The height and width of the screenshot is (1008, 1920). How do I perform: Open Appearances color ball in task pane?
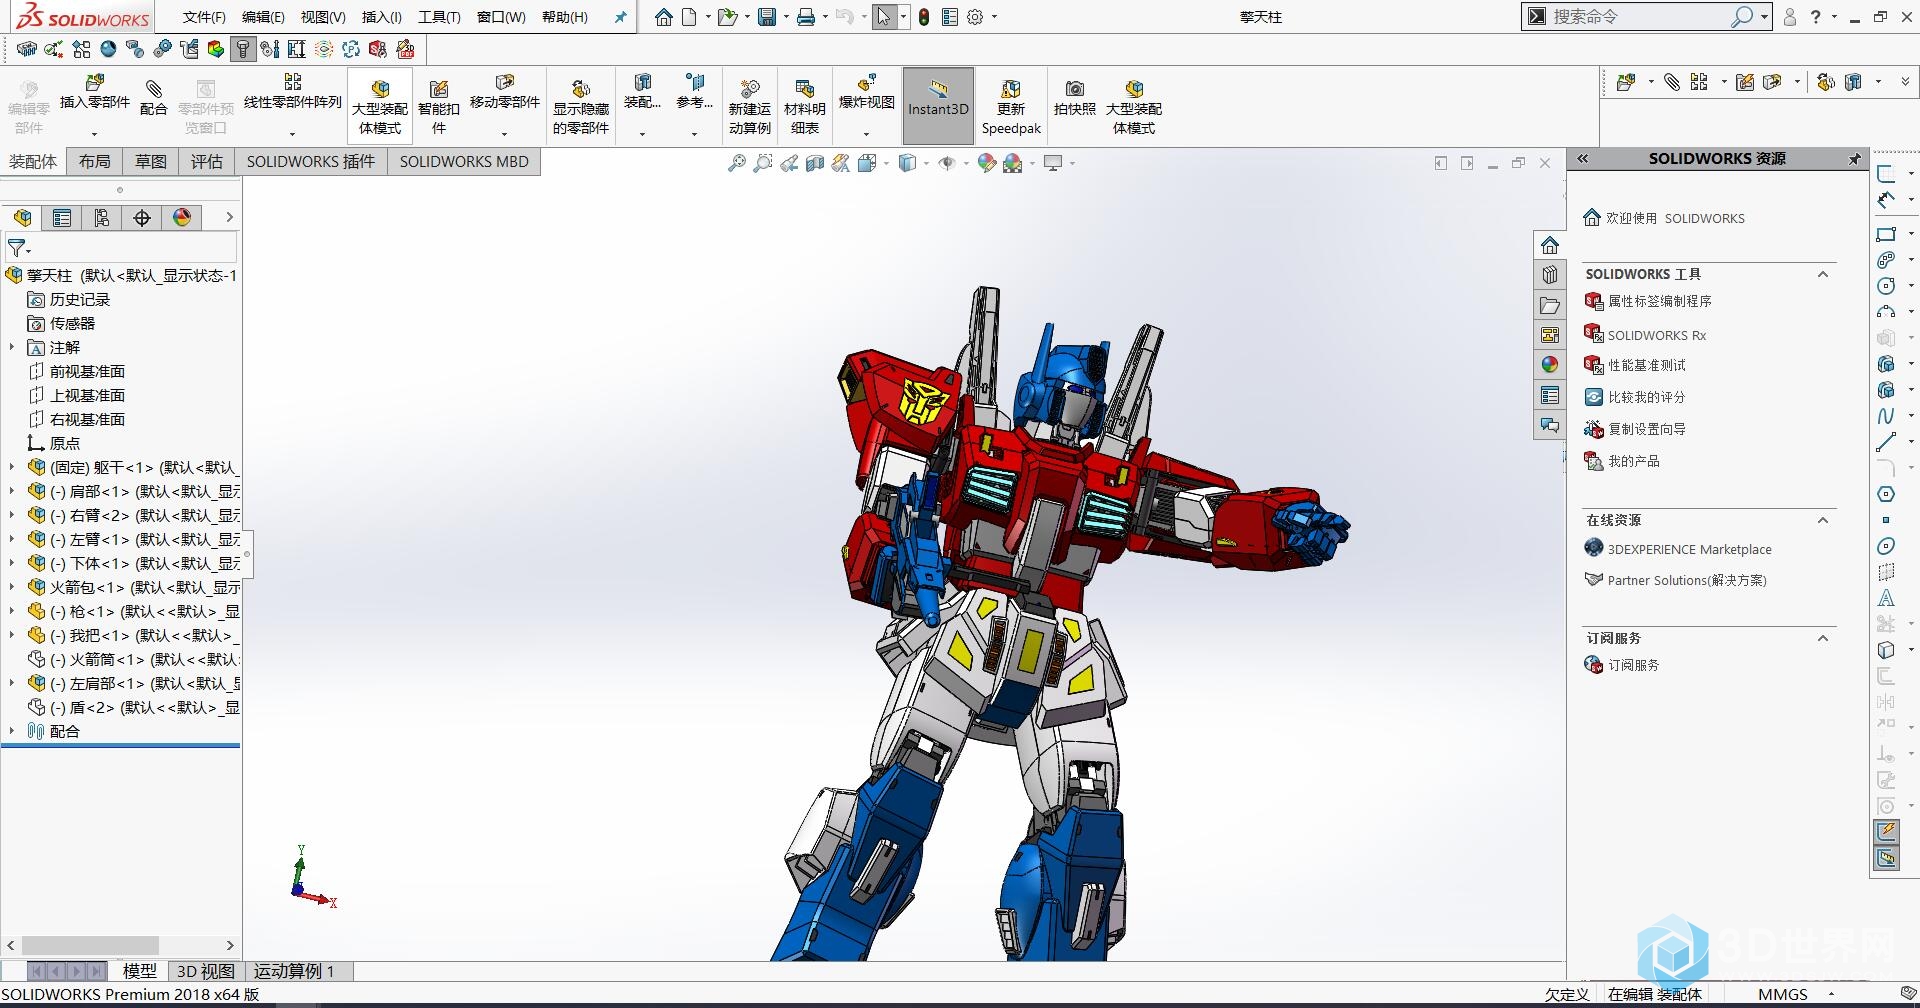(1549, 365)
